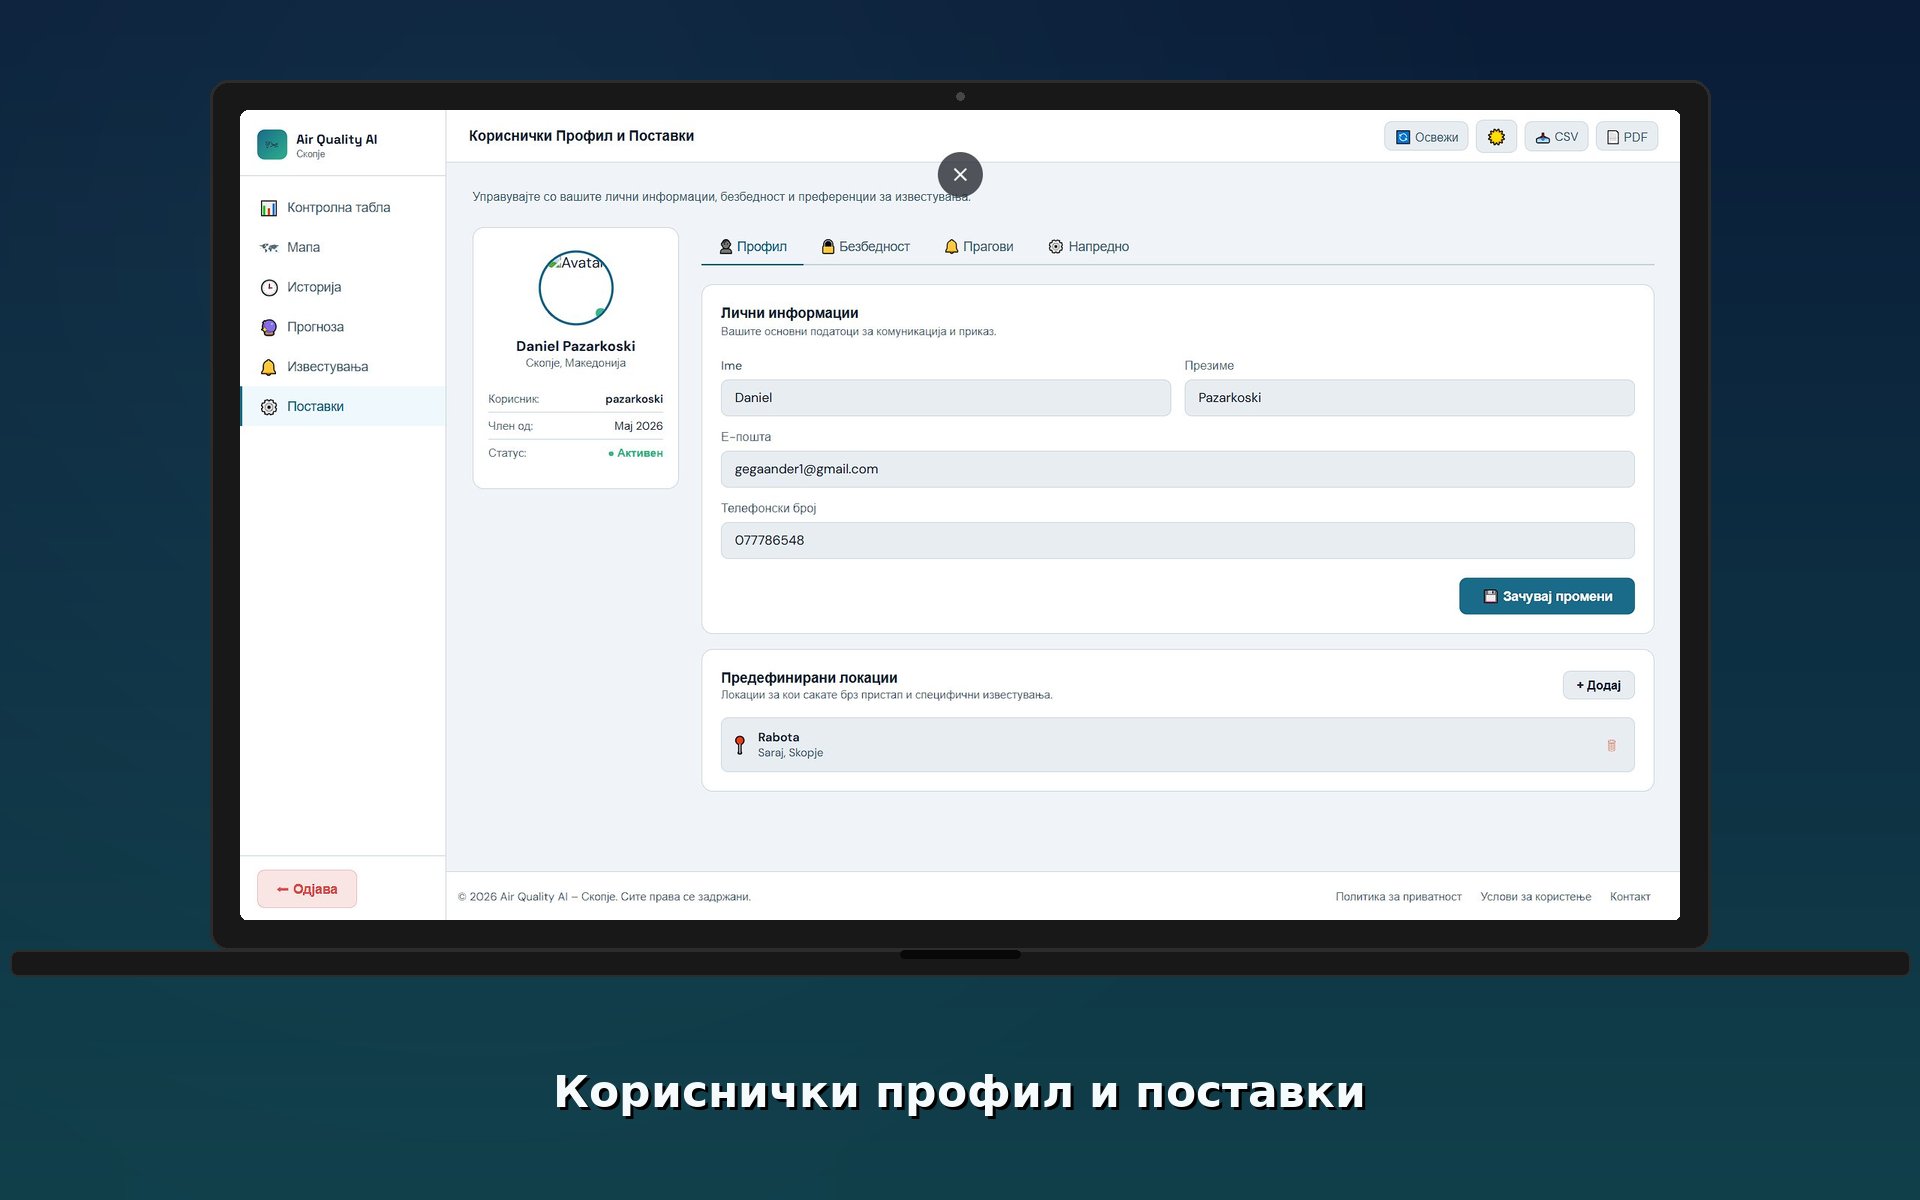This screenshot has height=1200, width=1920.
Task: Open Историја in the sidebar
Action: pyautogui.click(x=342, y=287)
